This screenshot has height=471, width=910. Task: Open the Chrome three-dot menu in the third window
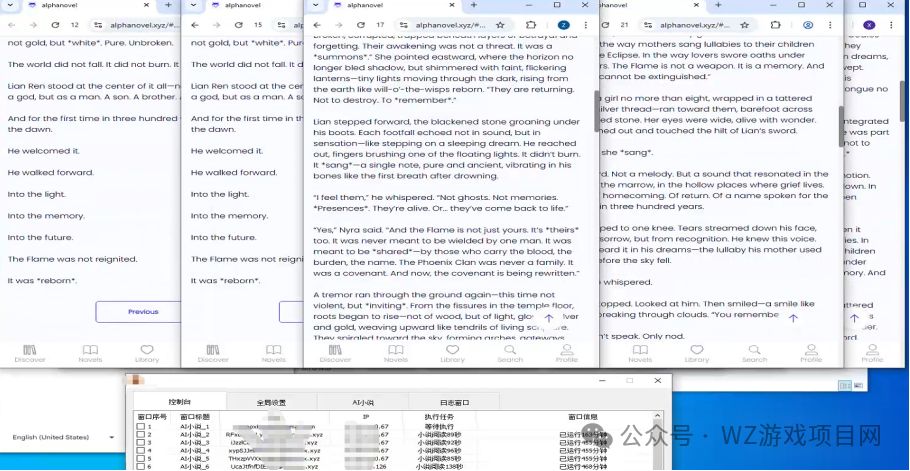tap(586, 25)
